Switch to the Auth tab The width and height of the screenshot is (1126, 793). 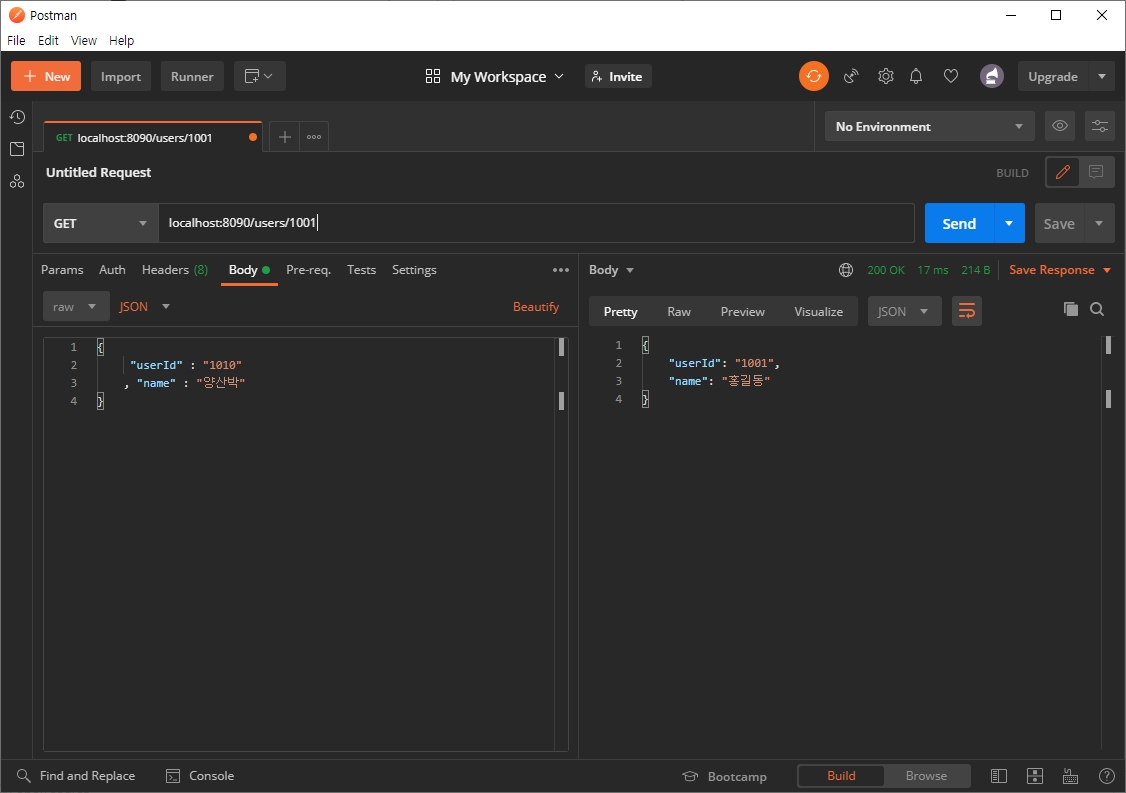(x=112, y=270)
